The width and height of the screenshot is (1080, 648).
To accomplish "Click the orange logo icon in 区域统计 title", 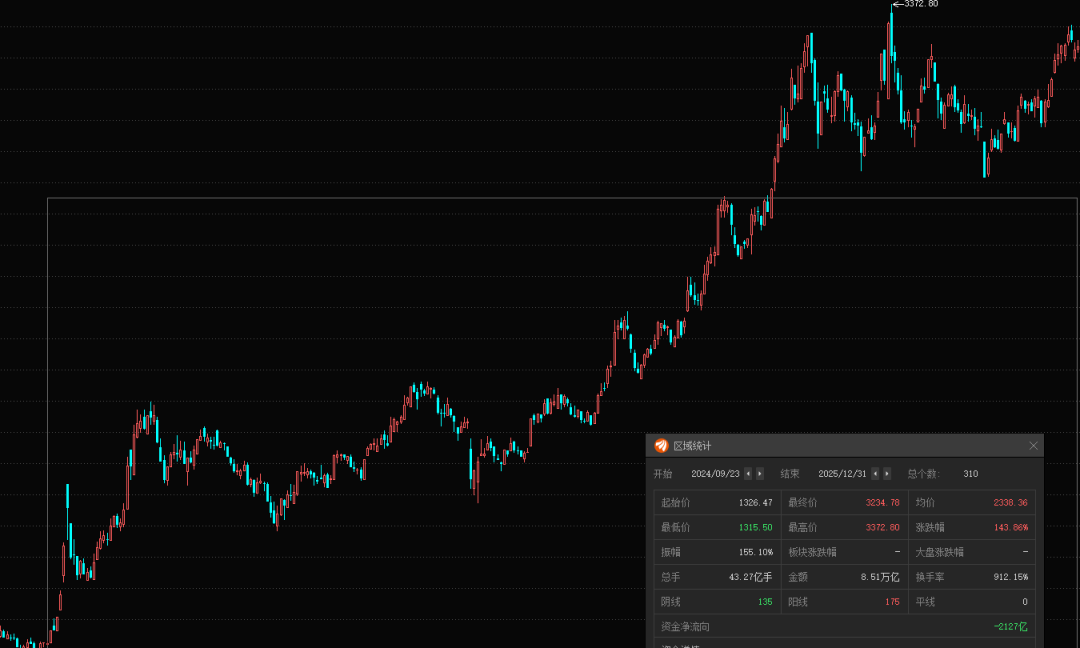I will pyautogui.click(x=661, y=446).
